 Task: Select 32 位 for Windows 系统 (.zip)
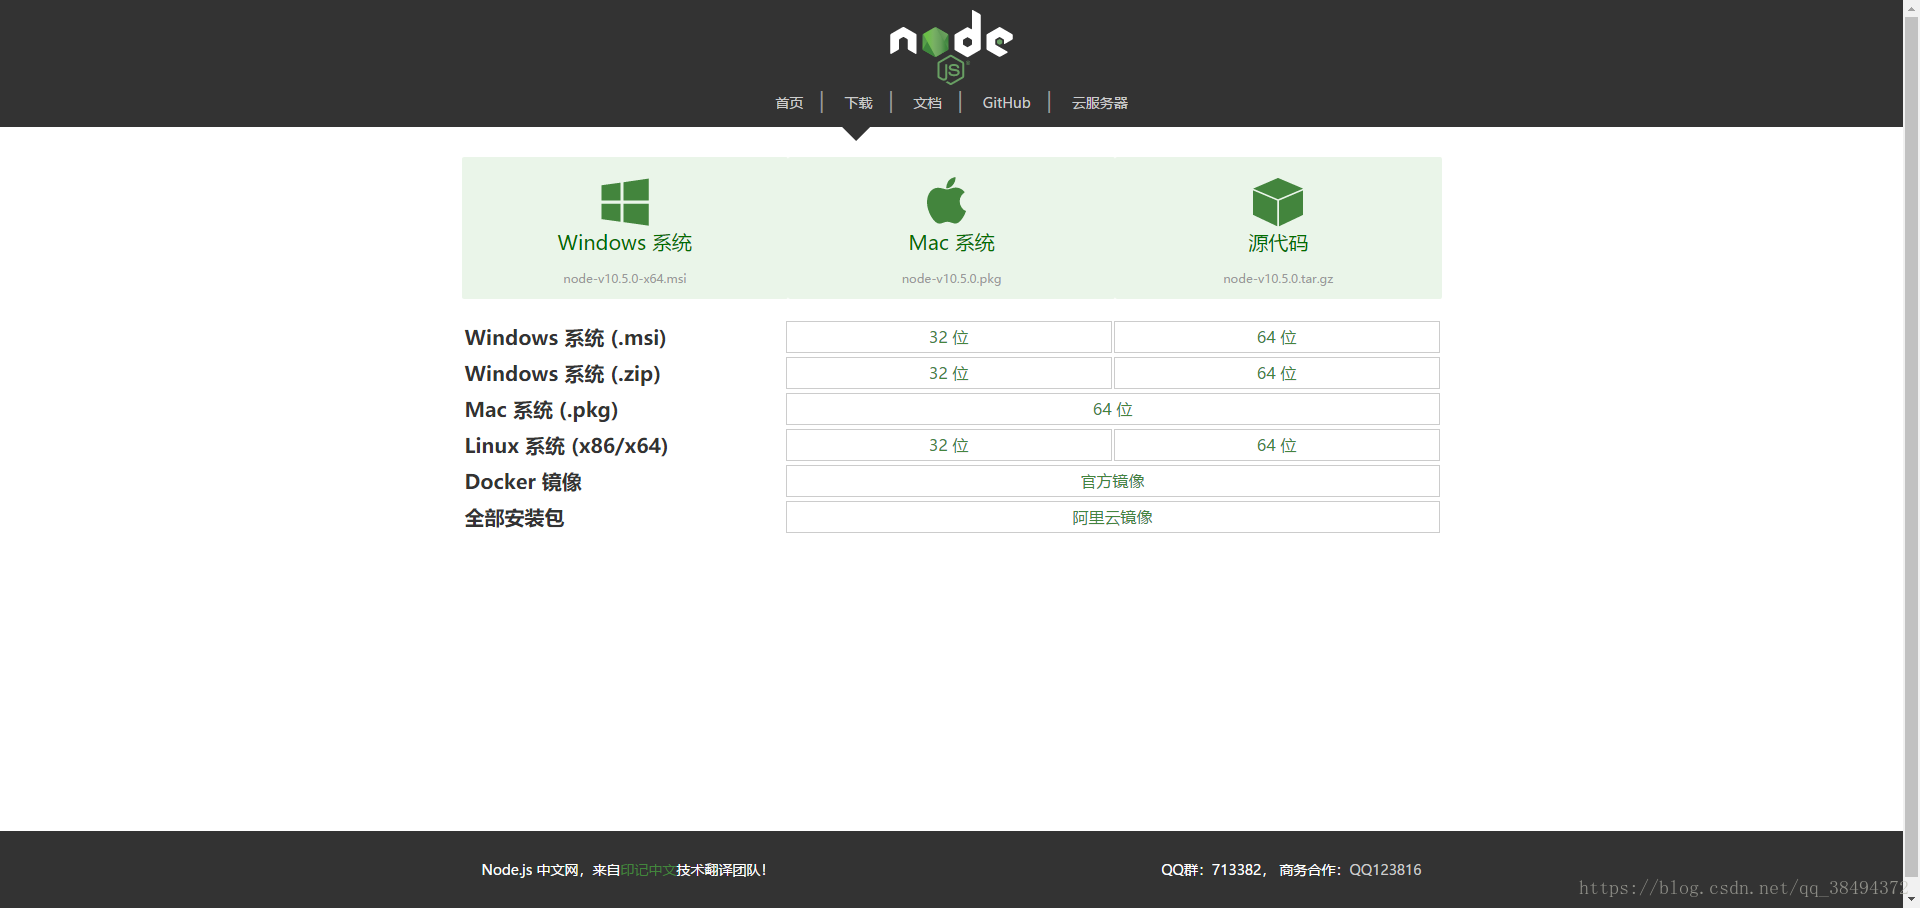point(949,373)
